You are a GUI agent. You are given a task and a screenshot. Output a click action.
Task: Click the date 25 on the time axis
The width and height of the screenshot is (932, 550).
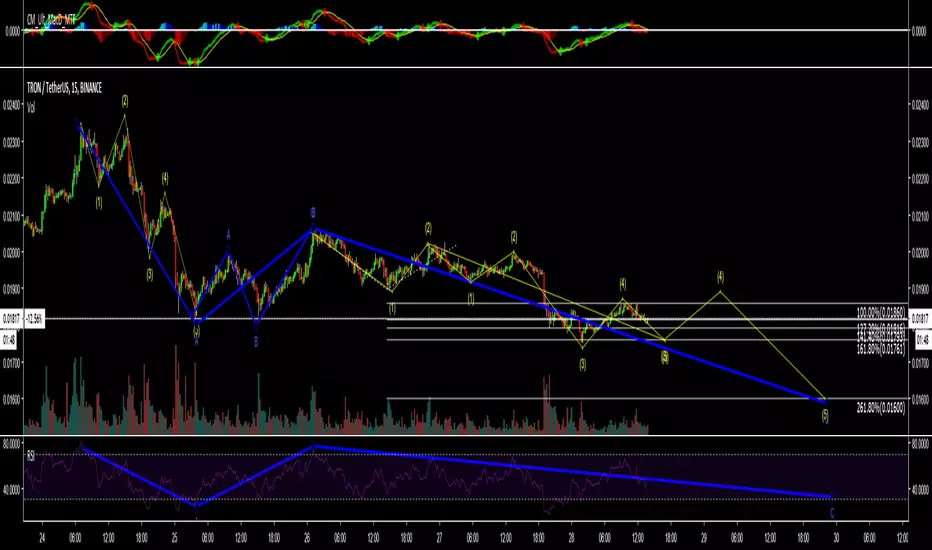pos(174,538)
